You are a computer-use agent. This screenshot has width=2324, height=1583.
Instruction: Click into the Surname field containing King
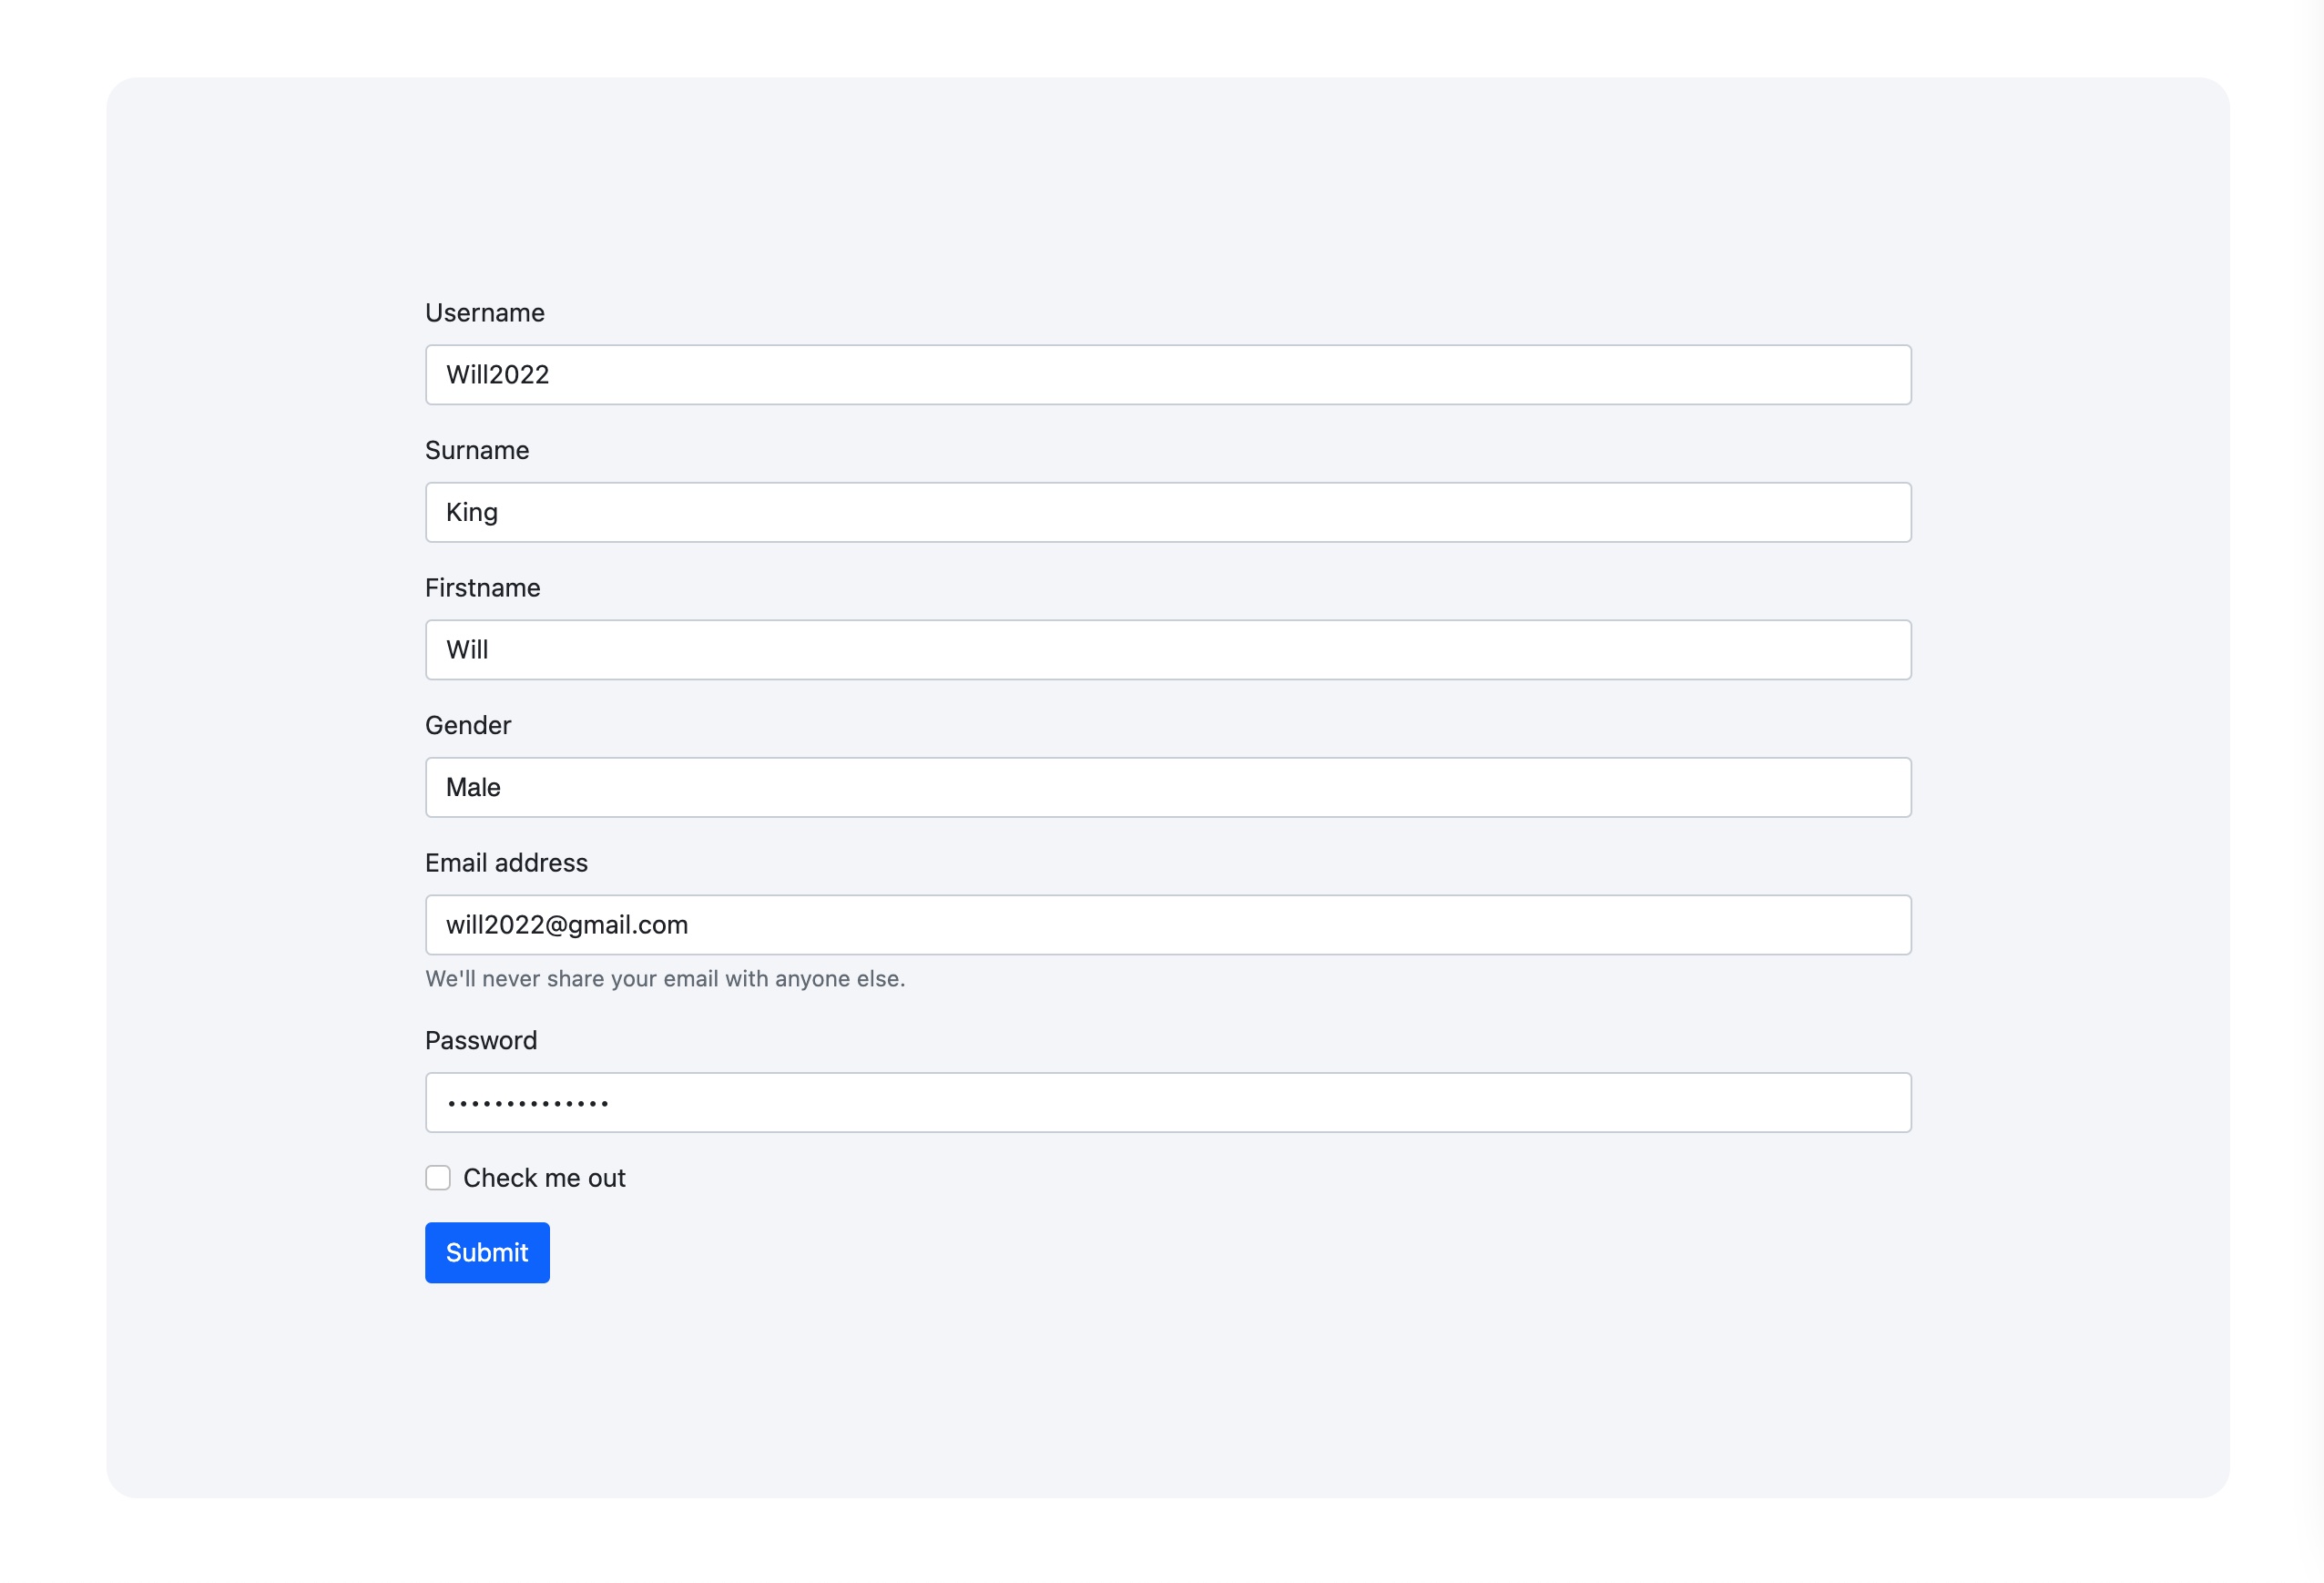(1168, 512)
